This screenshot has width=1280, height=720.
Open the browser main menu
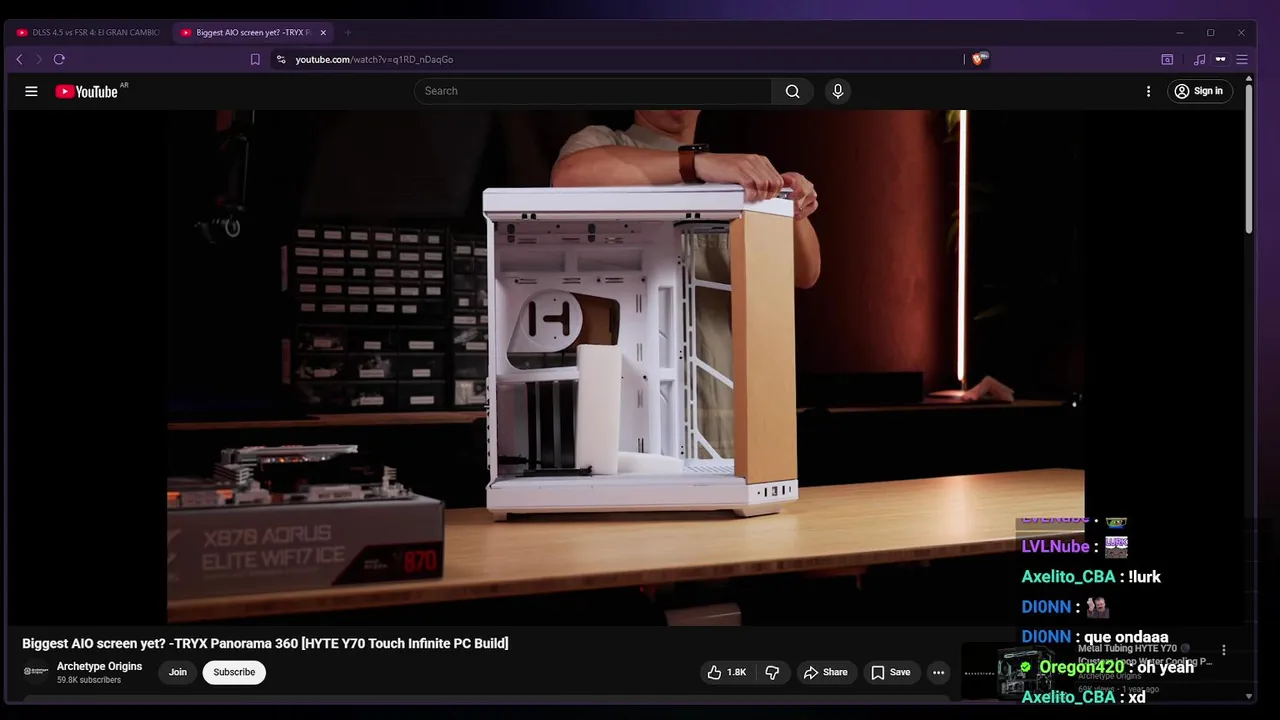point(1242,59)
